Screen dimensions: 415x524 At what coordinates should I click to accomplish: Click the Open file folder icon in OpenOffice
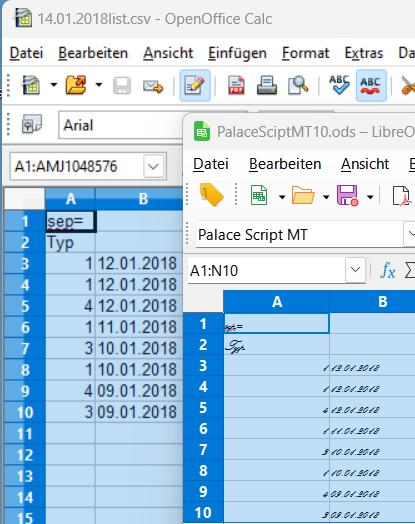pyautogui.click(x=77, y=85)
